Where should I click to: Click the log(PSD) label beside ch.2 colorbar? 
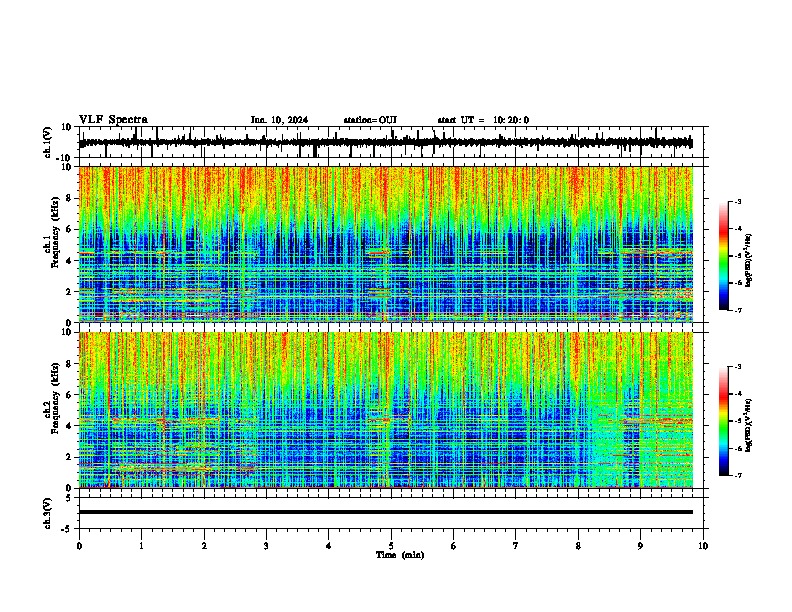(x=748, y=425)
